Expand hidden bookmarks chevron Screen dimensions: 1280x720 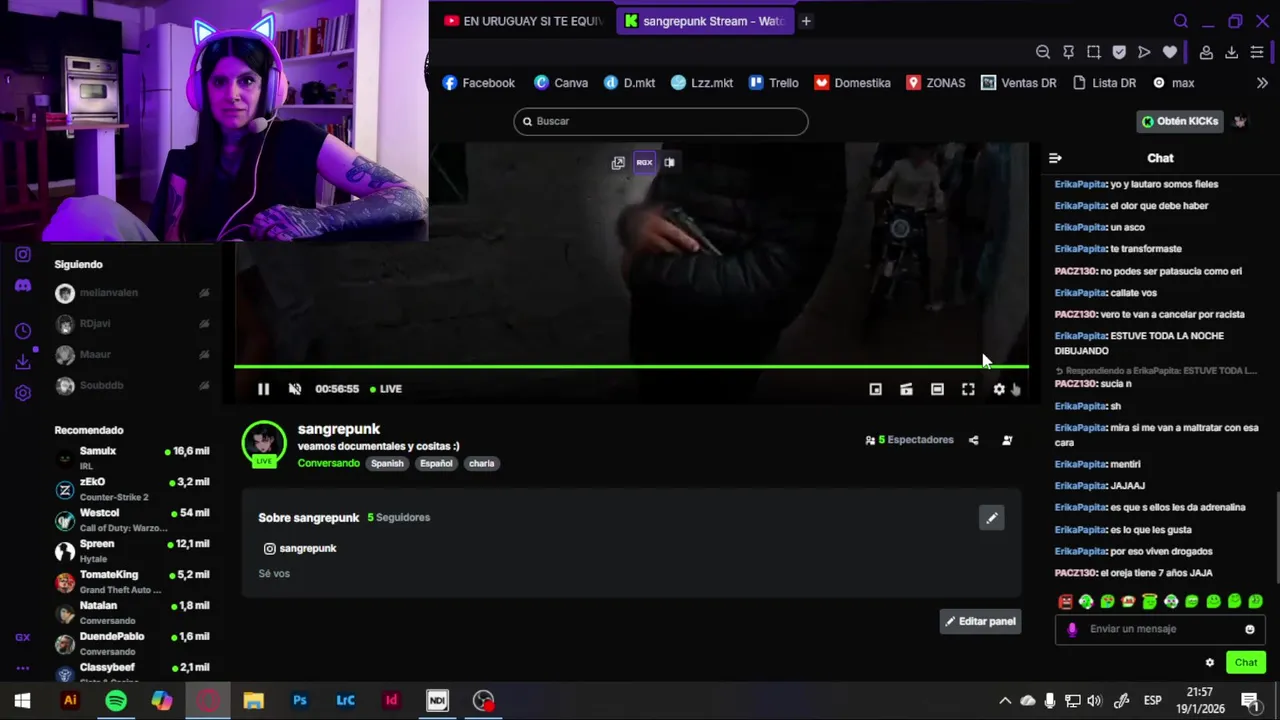pos(1262,83)
